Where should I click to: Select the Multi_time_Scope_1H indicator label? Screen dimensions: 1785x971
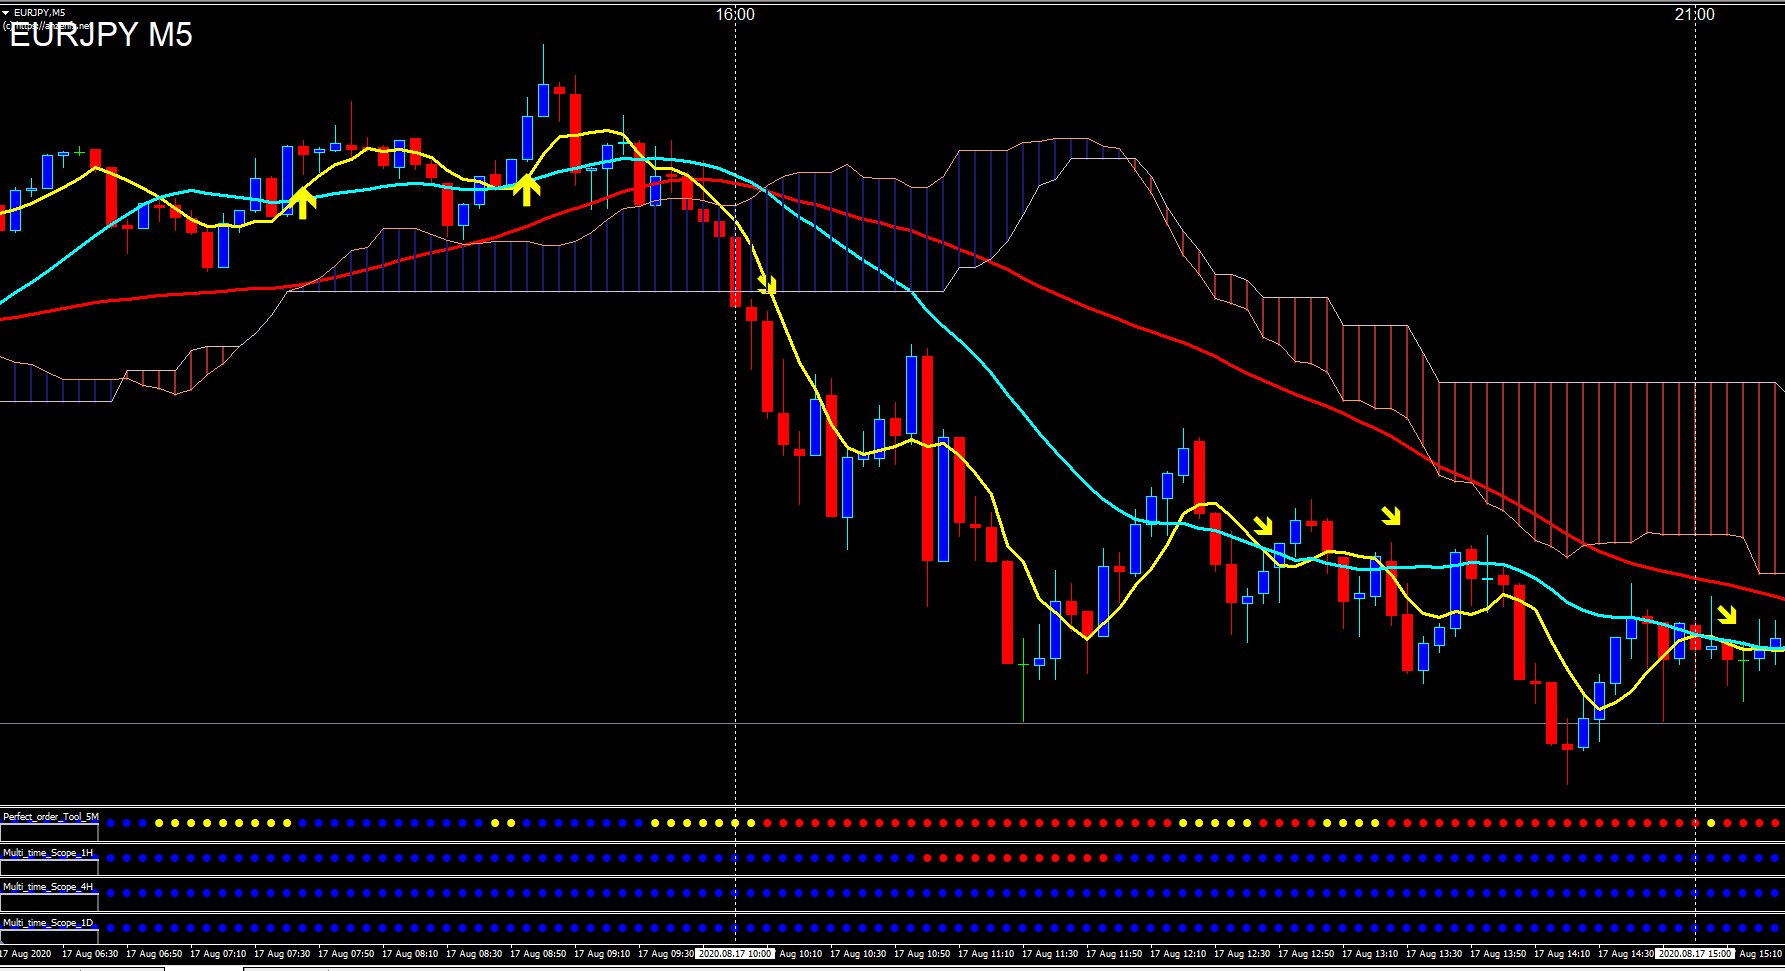(x=48, y=853)
